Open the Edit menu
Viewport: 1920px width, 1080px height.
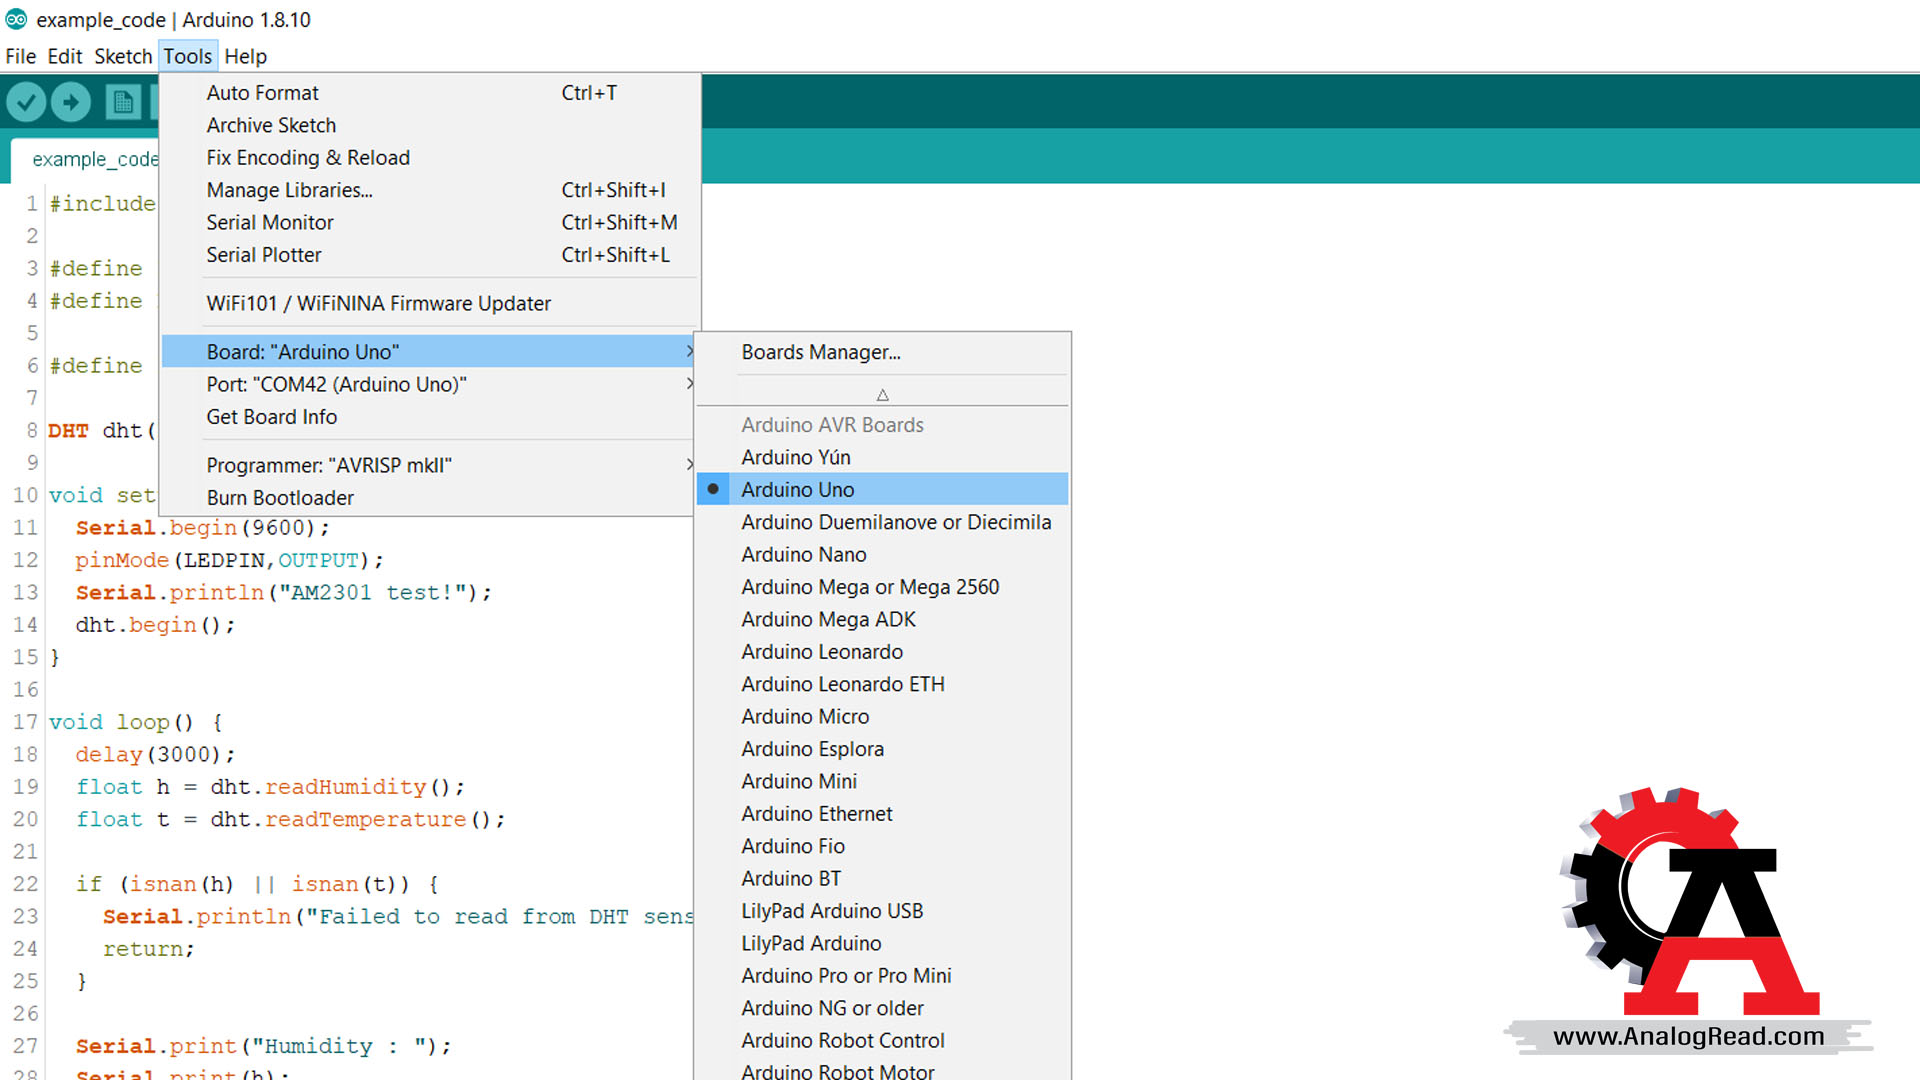pos(65,56)
